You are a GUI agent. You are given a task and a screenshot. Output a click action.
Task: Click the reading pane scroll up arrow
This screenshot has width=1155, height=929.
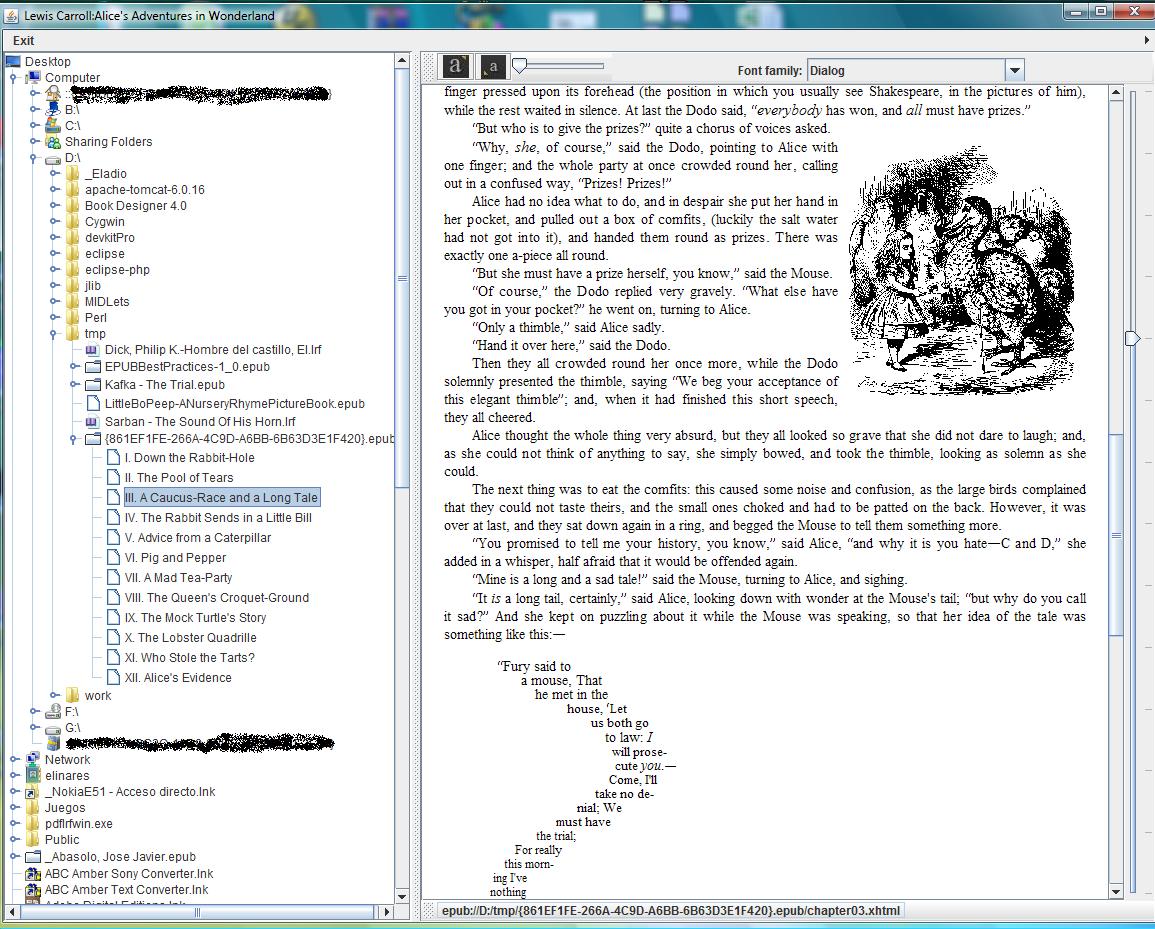click(1116, 94)
